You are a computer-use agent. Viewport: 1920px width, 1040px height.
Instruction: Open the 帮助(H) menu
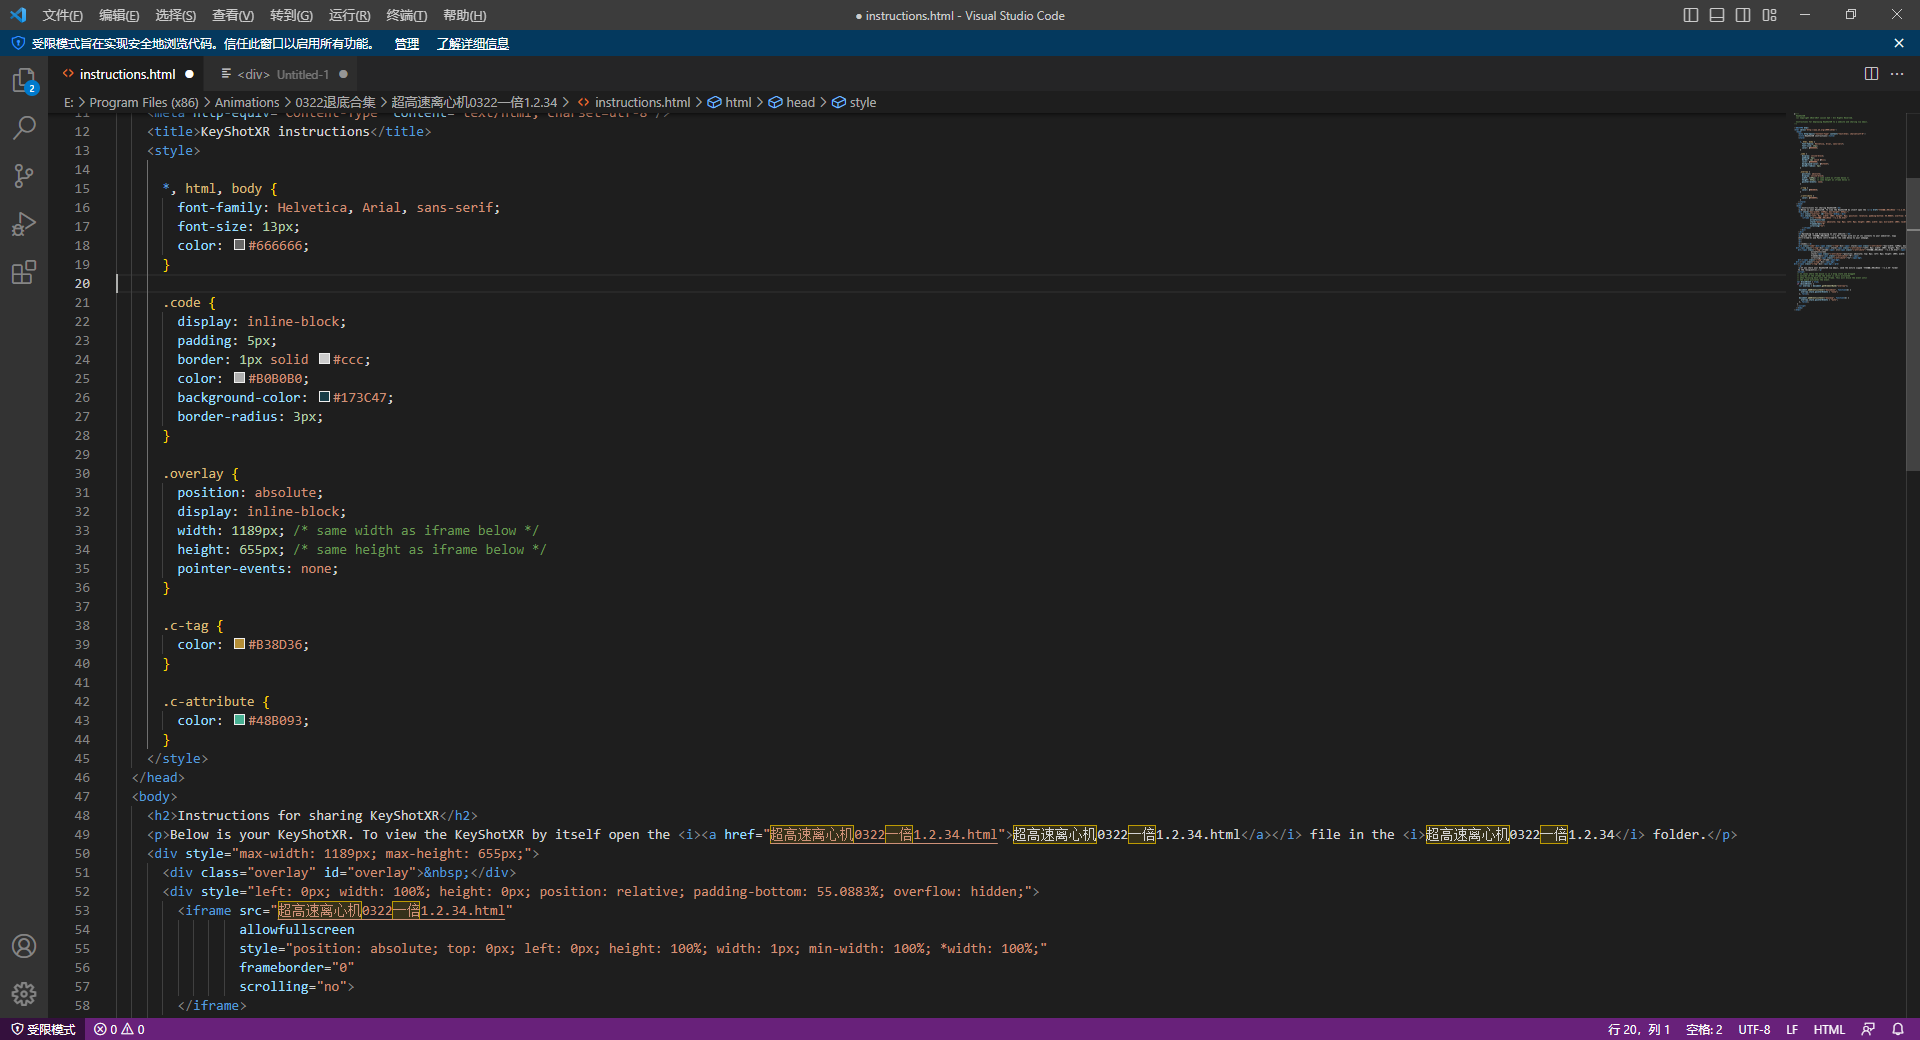[464, 15]
